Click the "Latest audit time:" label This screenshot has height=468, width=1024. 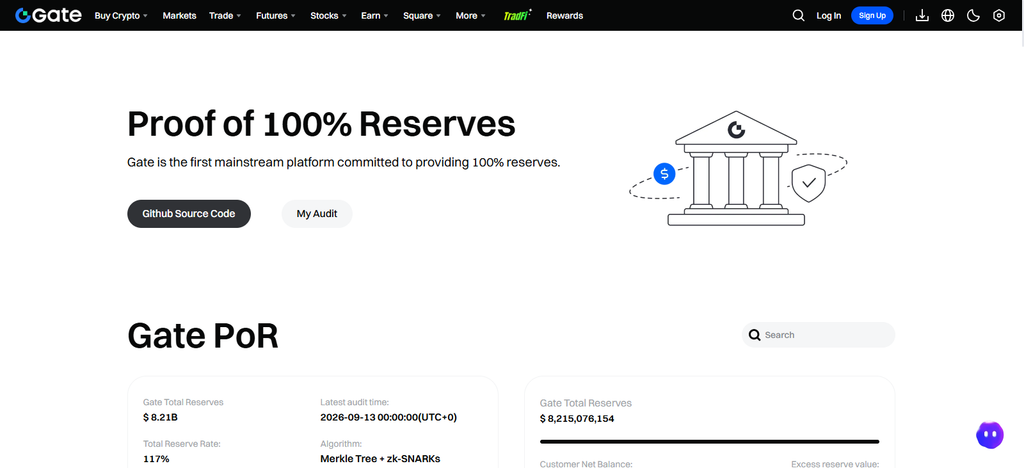[x=355, y=402]
